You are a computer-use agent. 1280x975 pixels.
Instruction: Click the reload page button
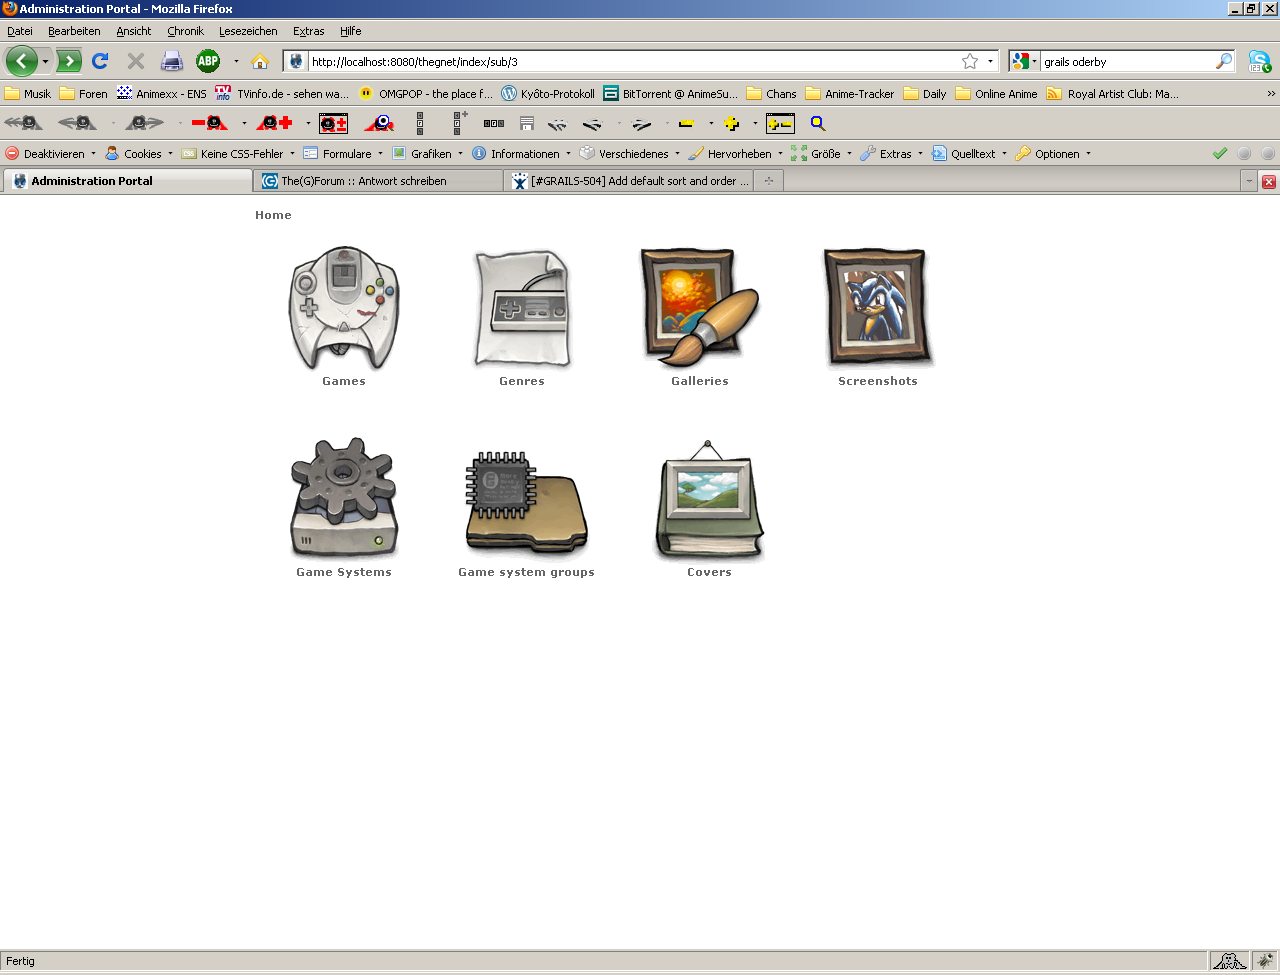(x=100, y=61)
